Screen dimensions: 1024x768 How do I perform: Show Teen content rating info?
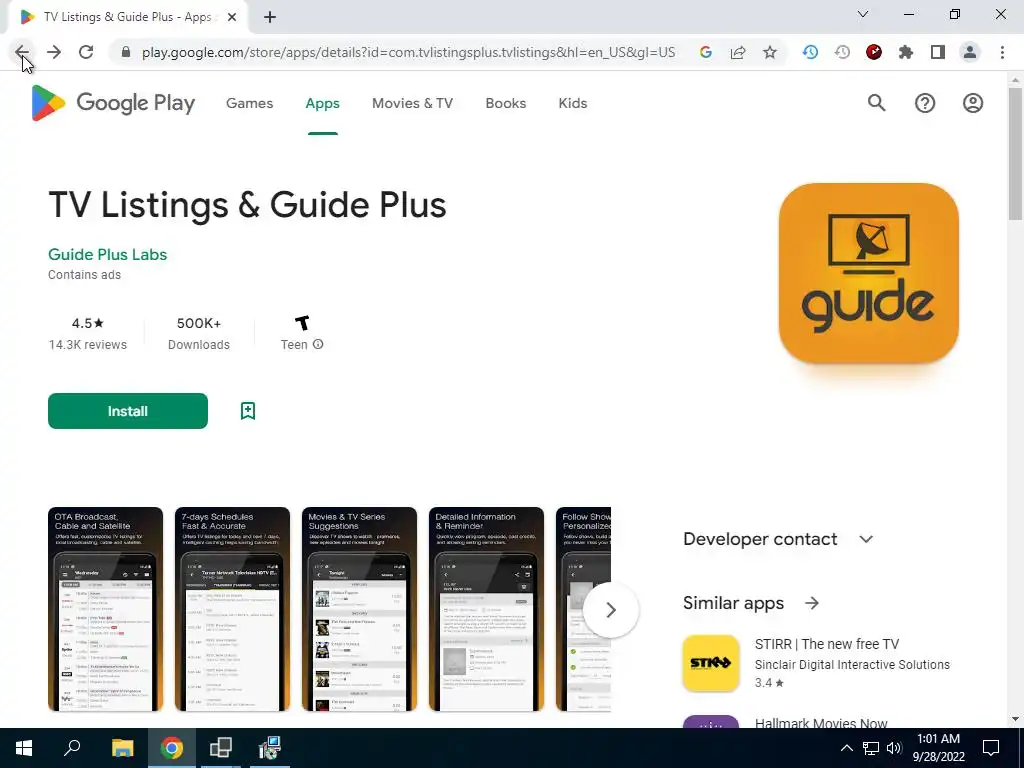click(318, 344)
